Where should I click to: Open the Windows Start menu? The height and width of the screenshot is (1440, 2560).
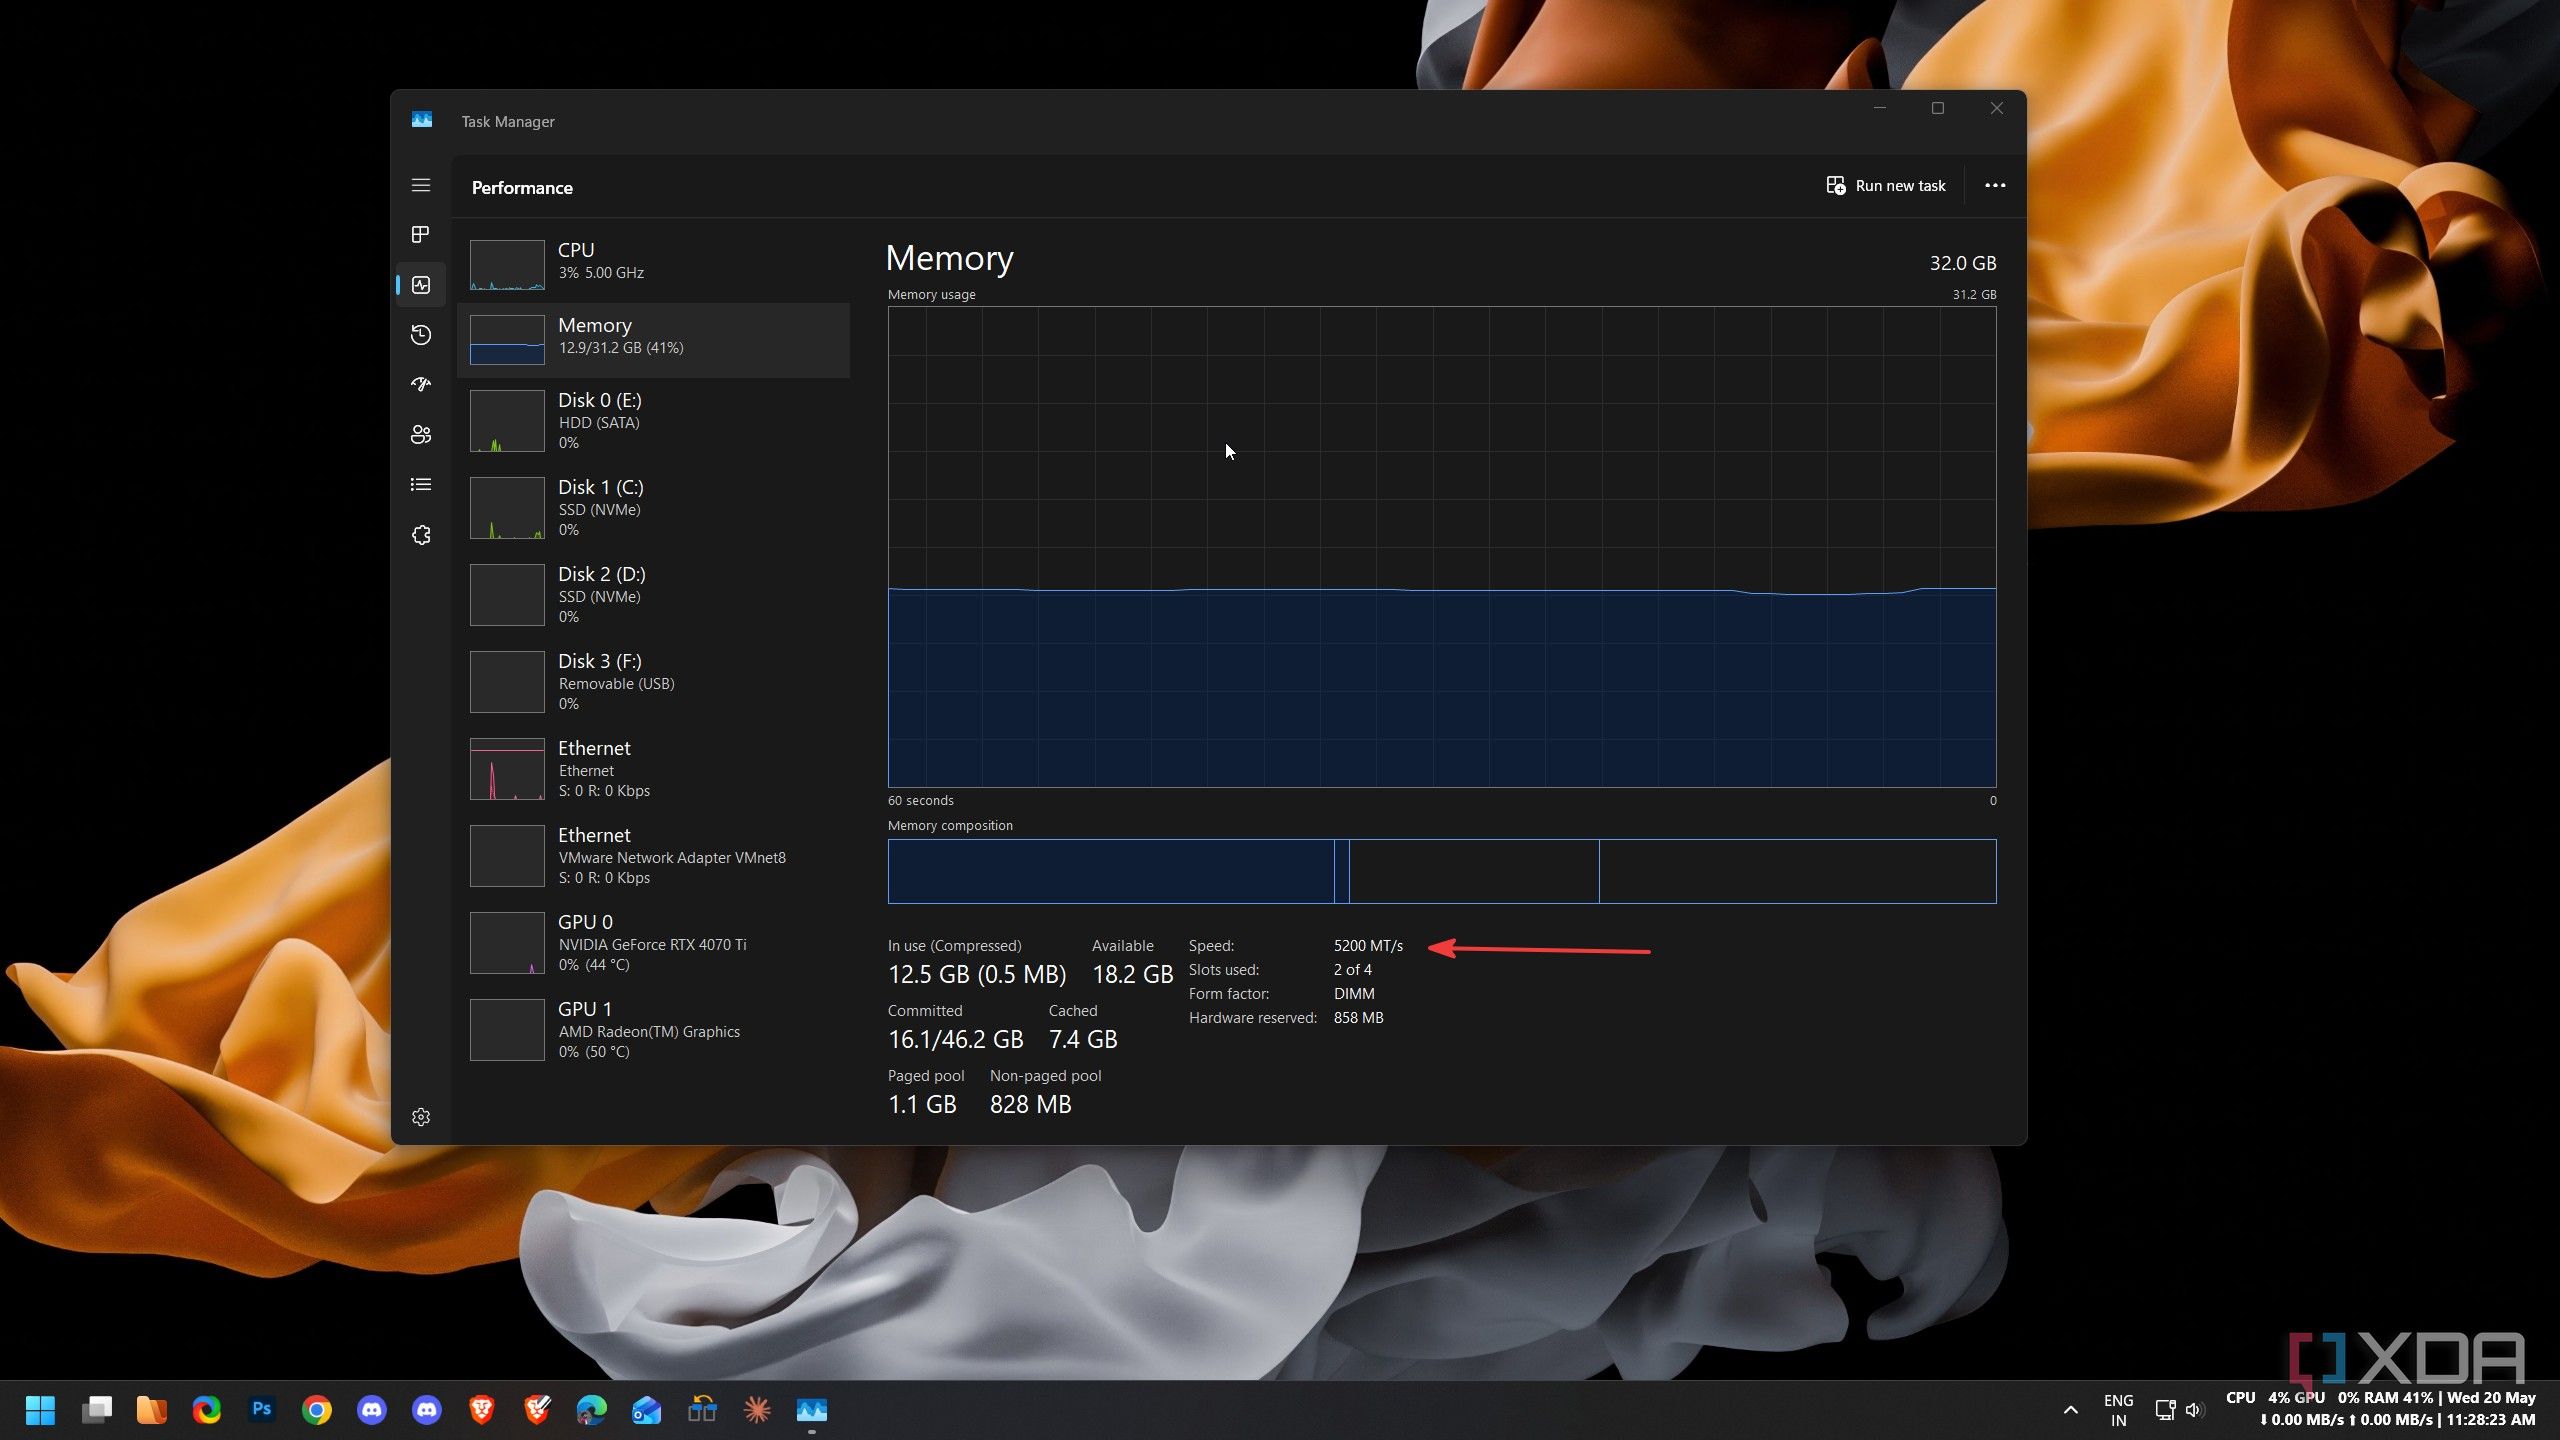40,1410
